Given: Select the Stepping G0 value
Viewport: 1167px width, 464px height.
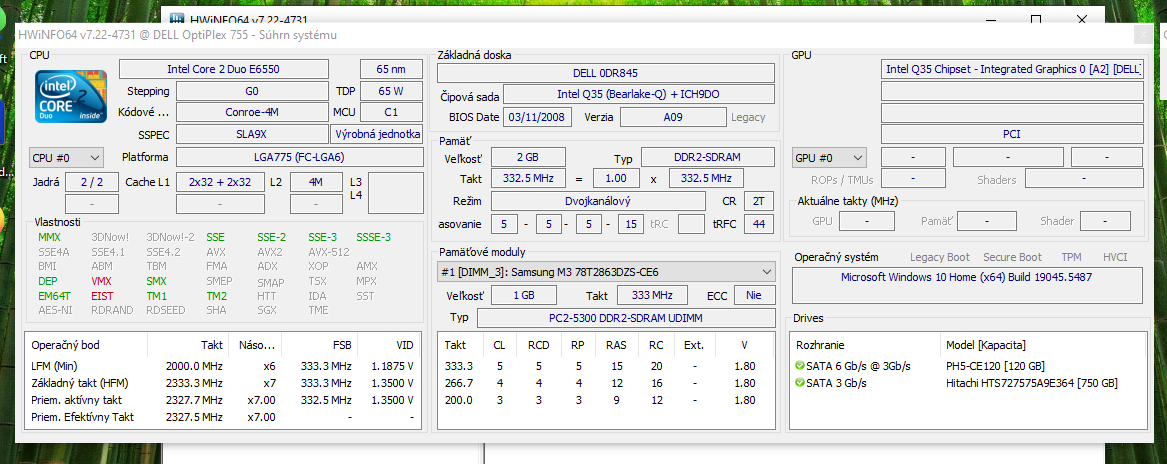Looking at the screenshot, I should coord(252,91).
